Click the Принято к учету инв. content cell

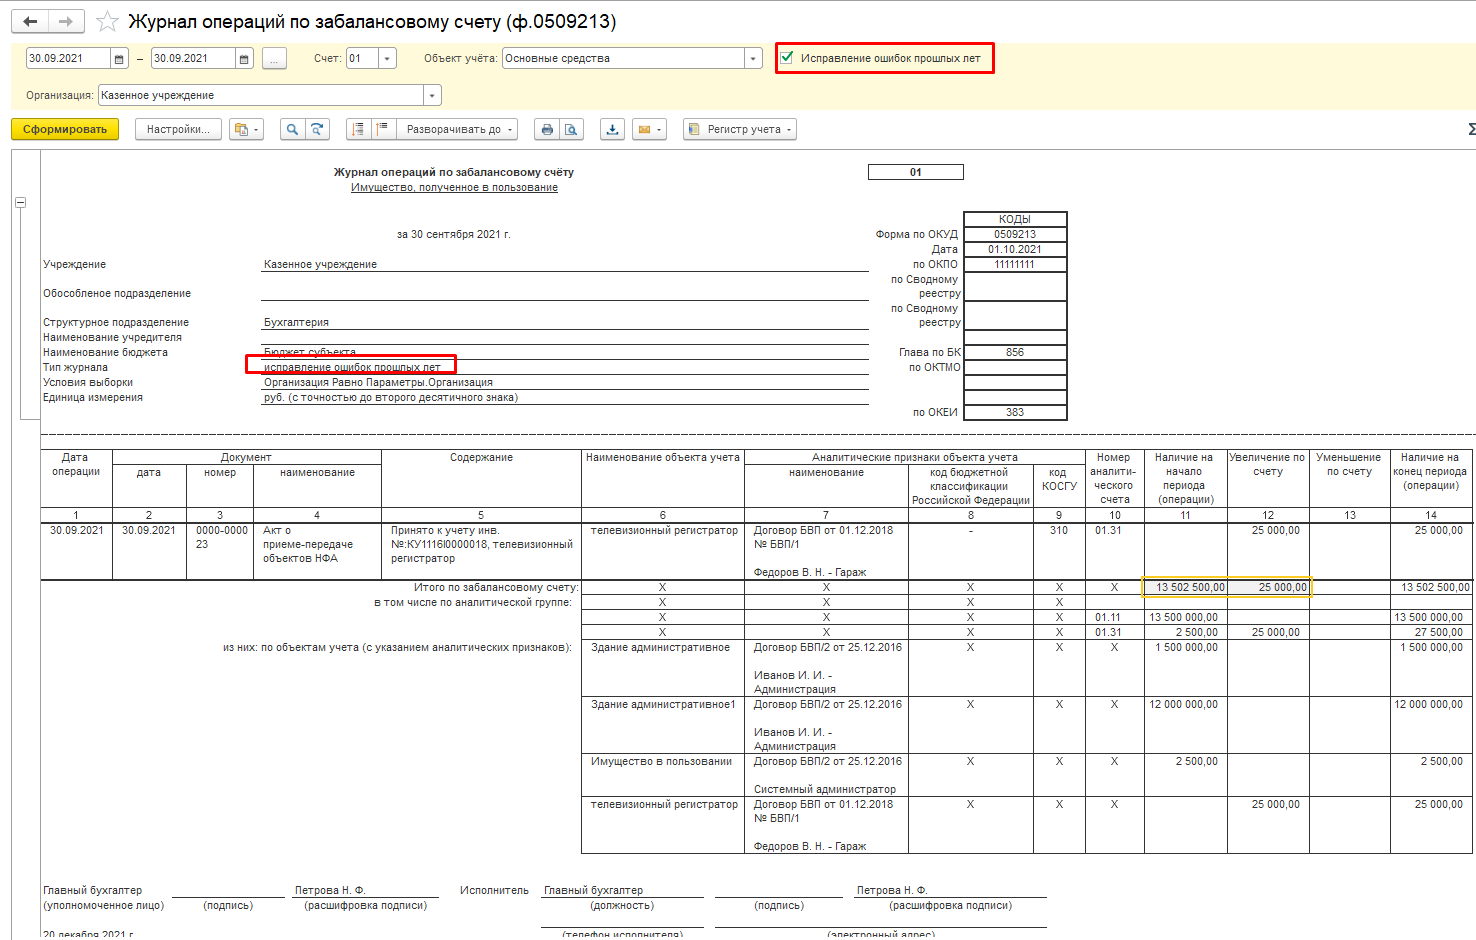point(481,551)
